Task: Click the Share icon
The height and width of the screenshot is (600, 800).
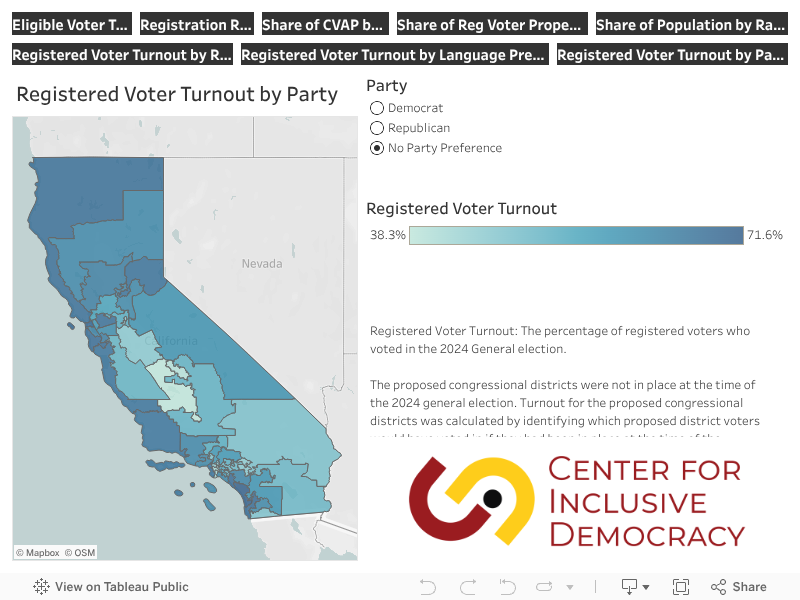Action: tap(739, 587)
